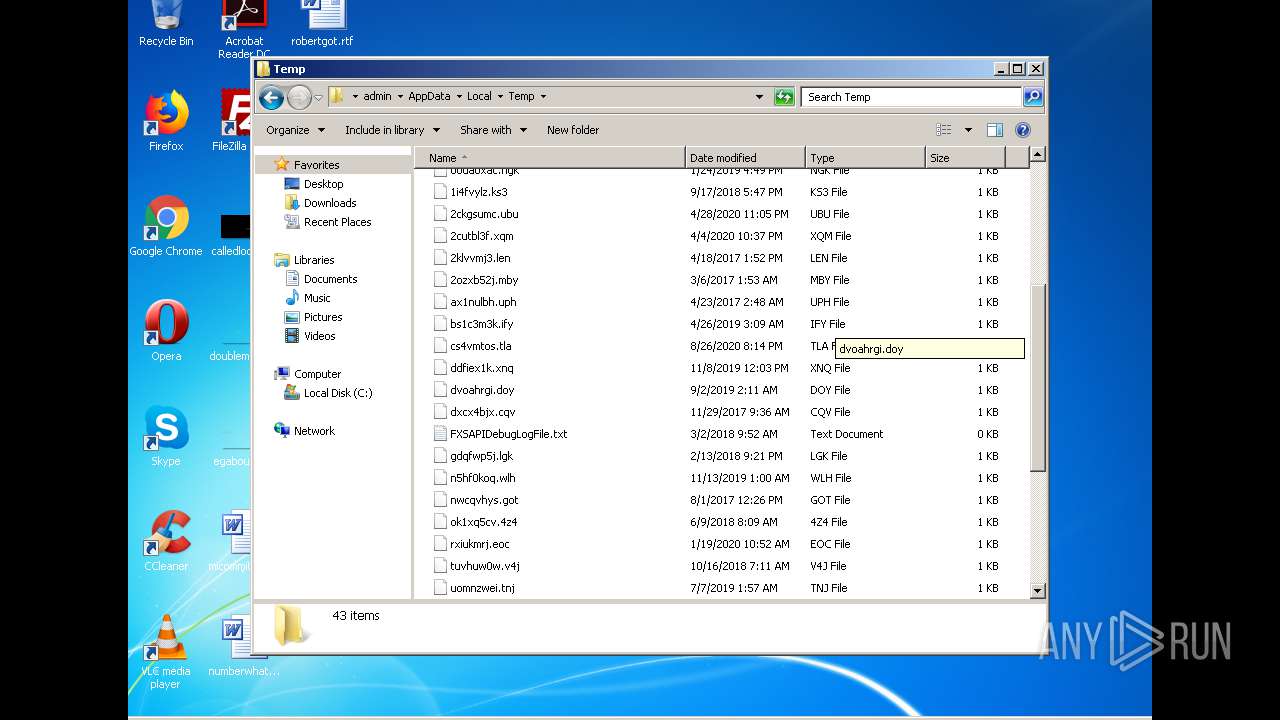The image size is (1280, 720).
Task: Expand the AppData breadcrumb arrow
Action: (459, 97)
